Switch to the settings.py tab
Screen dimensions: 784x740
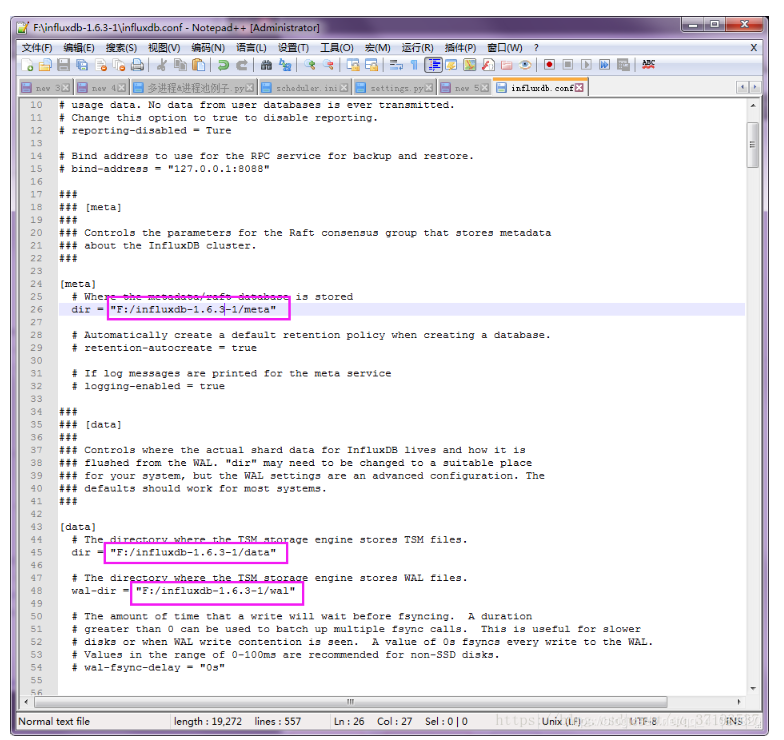click(x=394, y=88)
